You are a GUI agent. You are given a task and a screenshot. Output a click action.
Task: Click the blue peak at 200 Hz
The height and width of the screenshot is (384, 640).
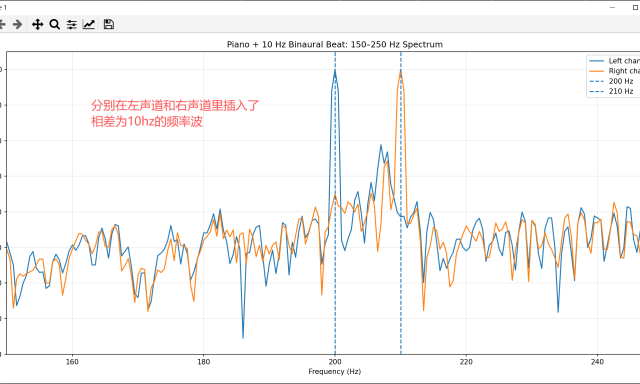pyautogui.click(x=335, y=71)
